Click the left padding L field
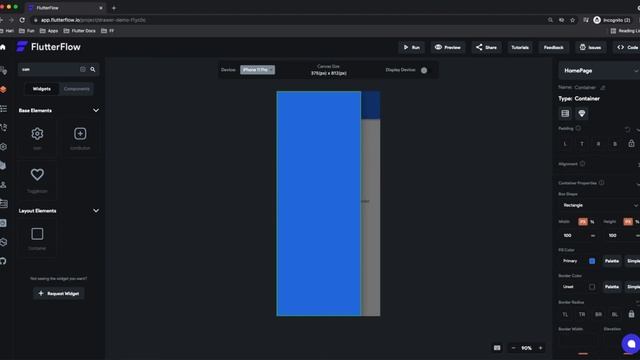 [x=565, y=144]
